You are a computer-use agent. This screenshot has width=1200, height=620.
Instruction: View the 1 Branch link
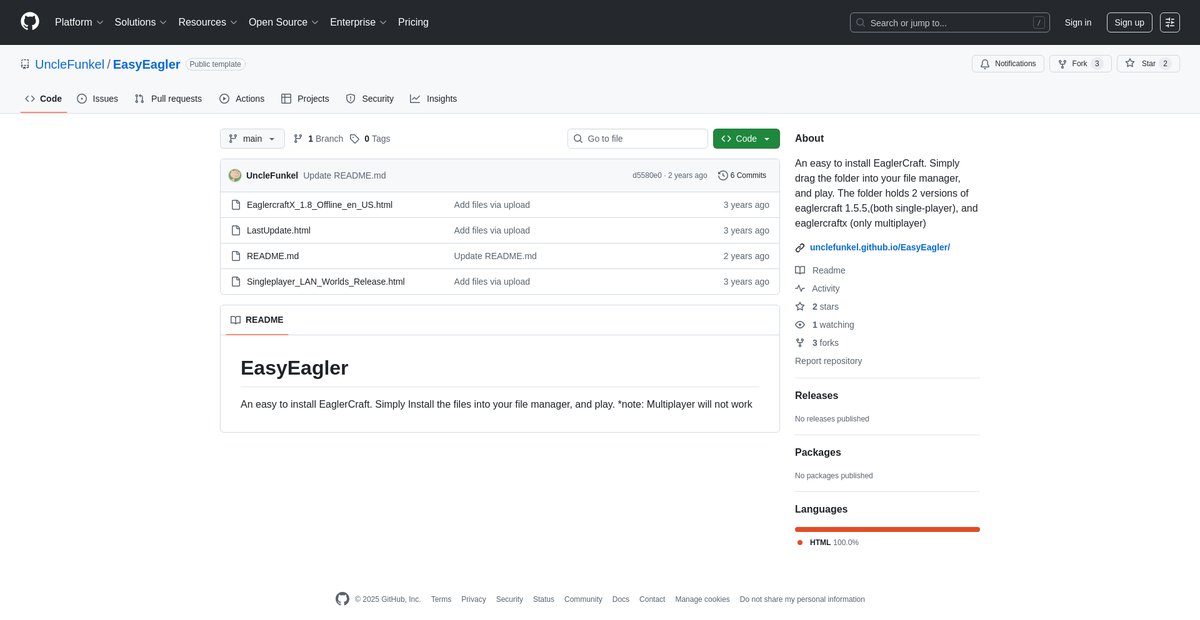(318, 139)
